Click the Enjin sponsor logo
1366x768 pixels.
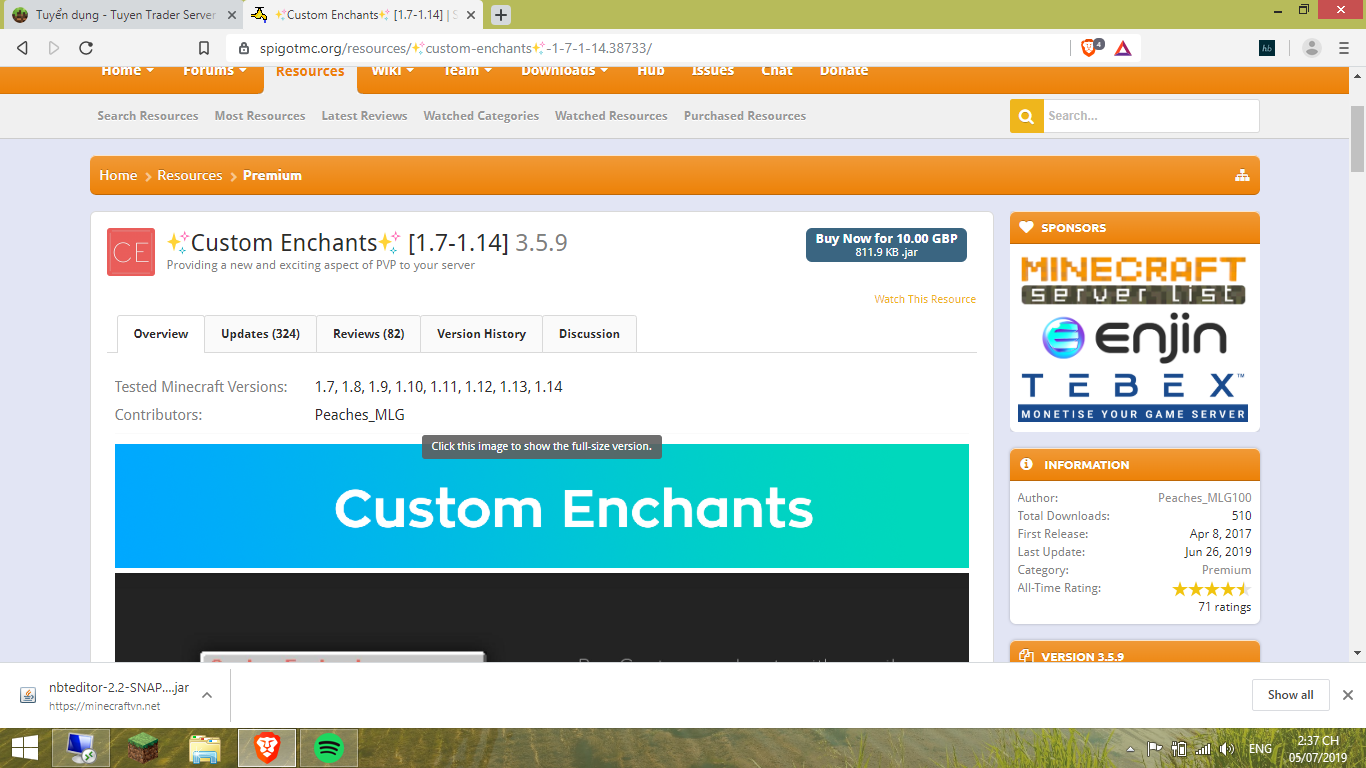click(1134, 340)
